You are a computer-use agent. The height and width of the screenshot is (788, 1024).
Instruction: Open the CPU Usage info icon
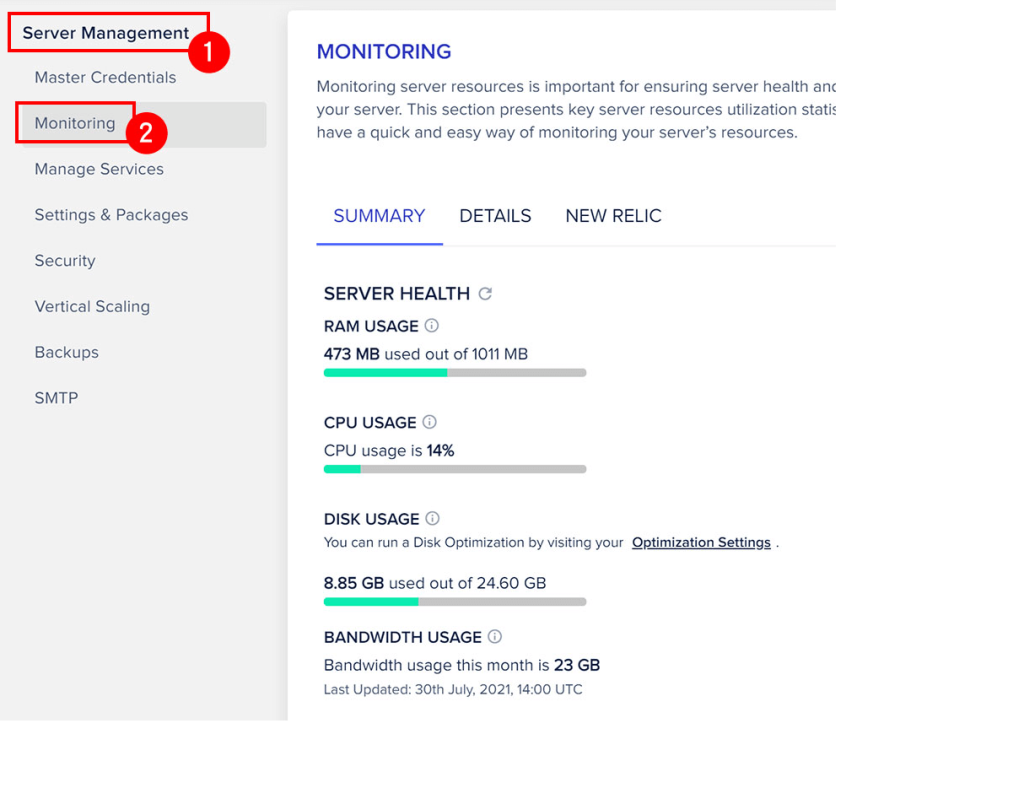(429, 422)
